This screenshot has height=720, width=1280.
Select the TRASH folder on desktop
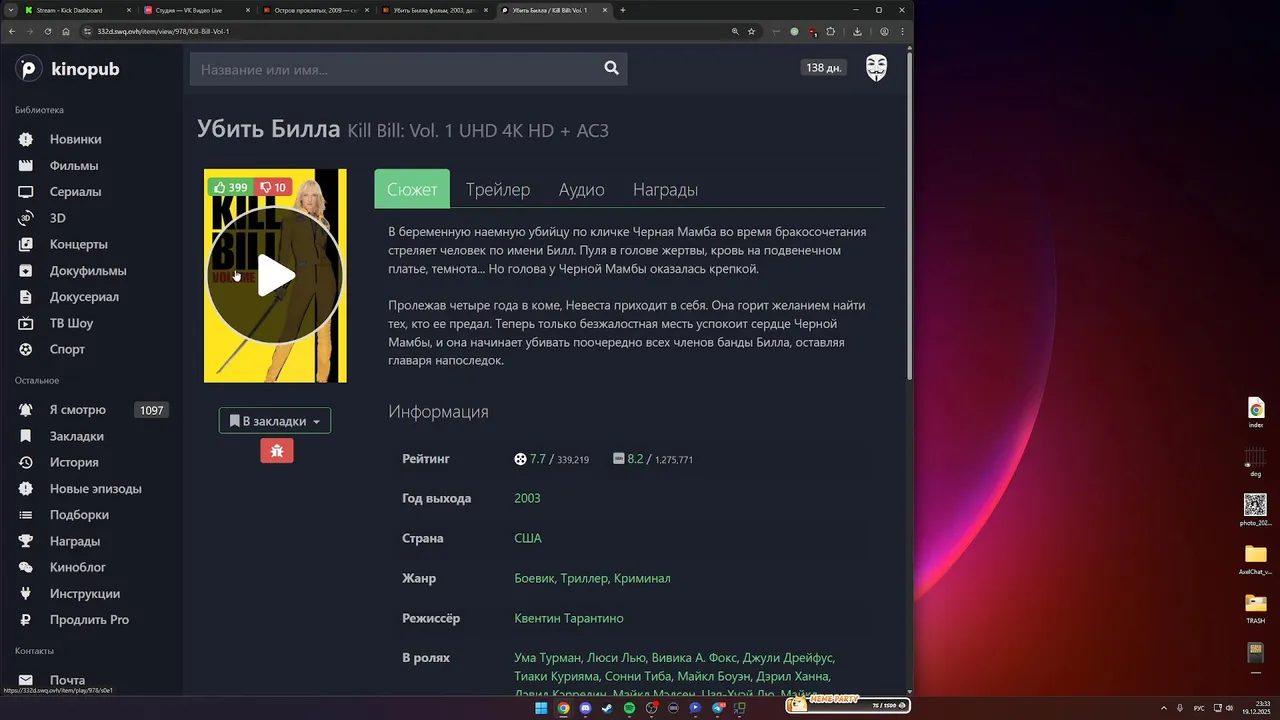tap(1255, 608)
